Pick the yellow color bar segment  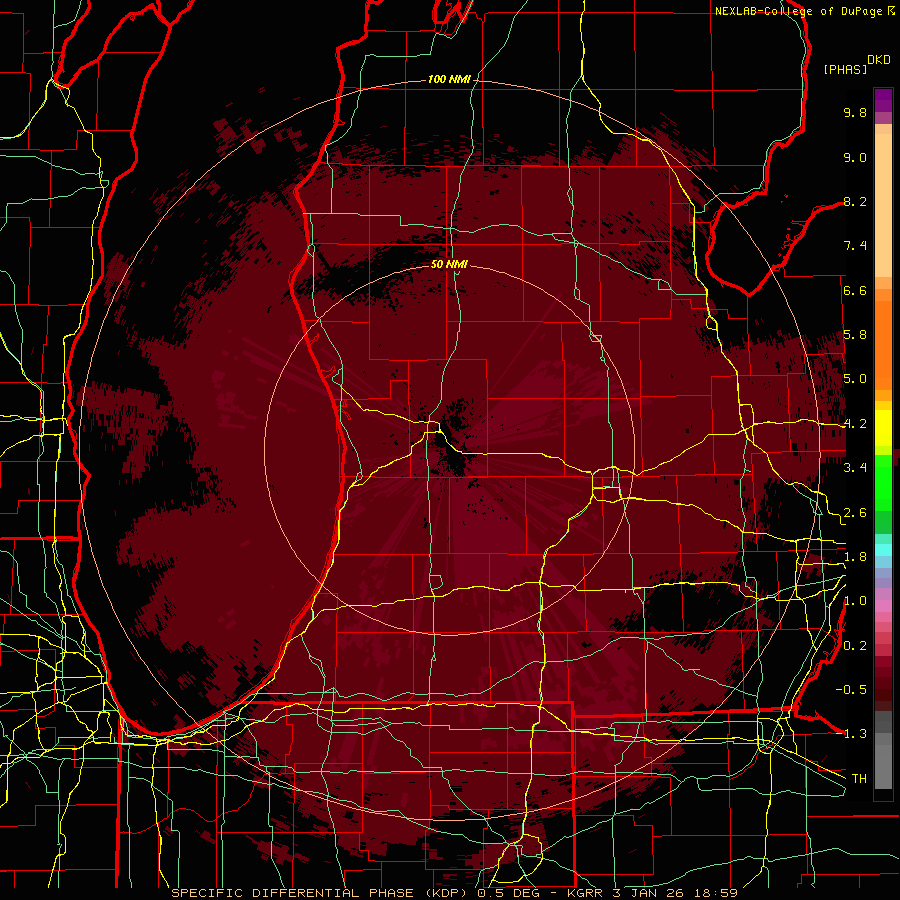(x=883, y=428)
